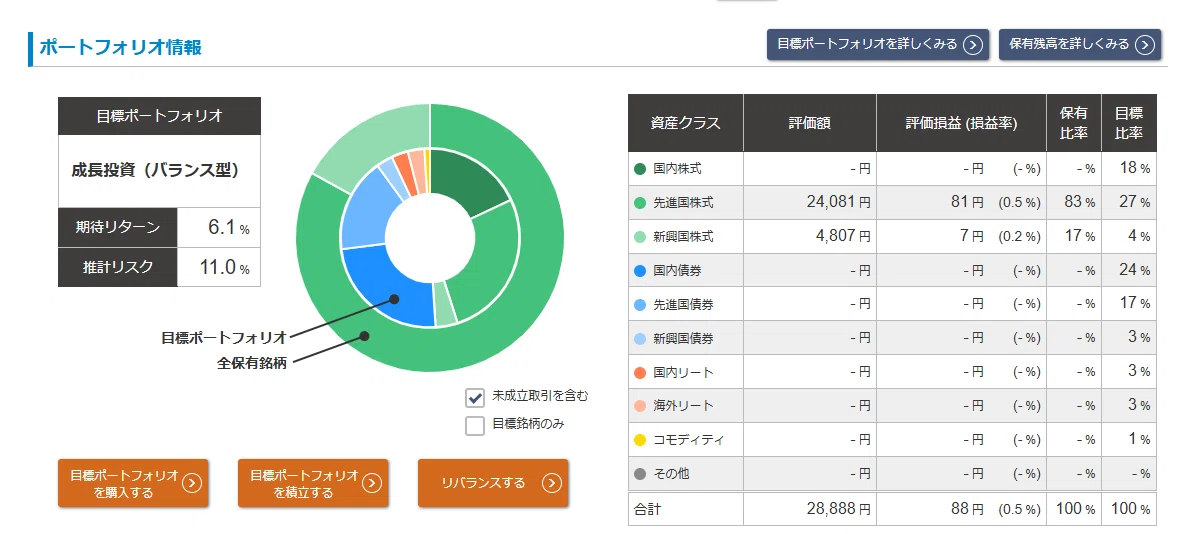Click 目標ポートフォリオを積立する button
Image resolution: width=1178 pixels, height=534 pixels.
tap(313, 483)
